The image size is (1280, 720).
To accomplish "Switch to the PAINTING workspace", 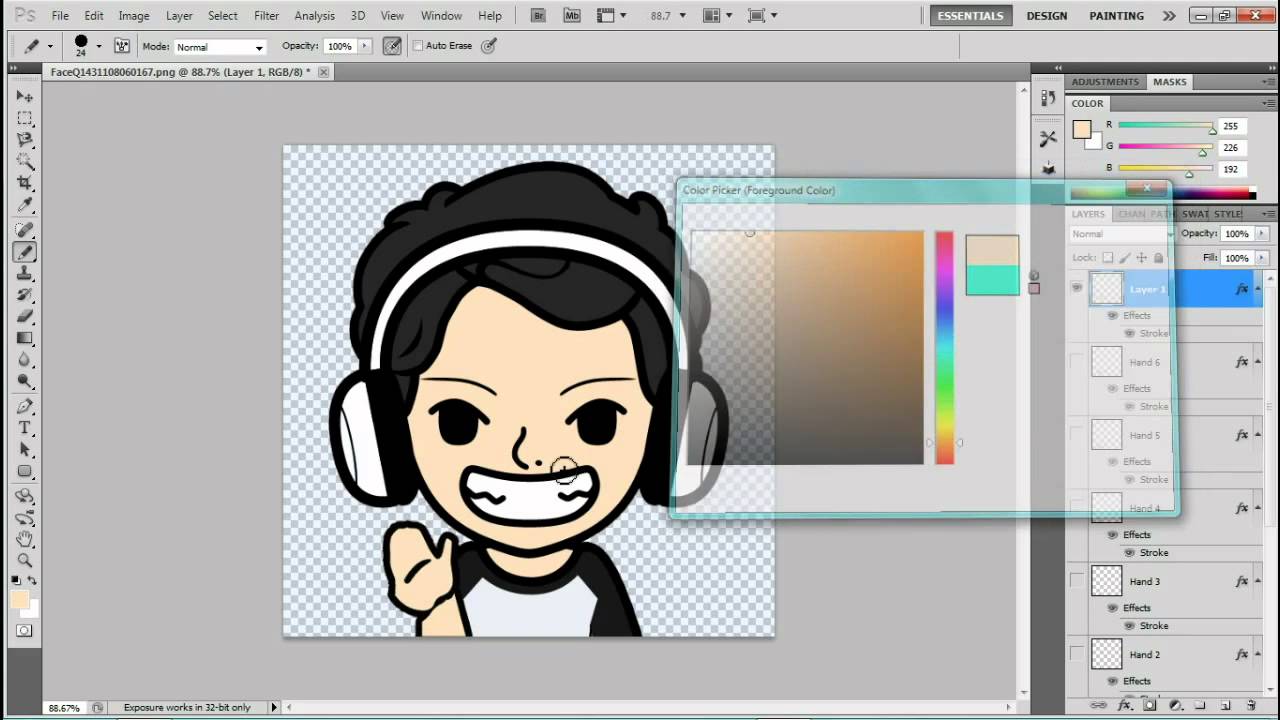I will tap(1116, 16).
